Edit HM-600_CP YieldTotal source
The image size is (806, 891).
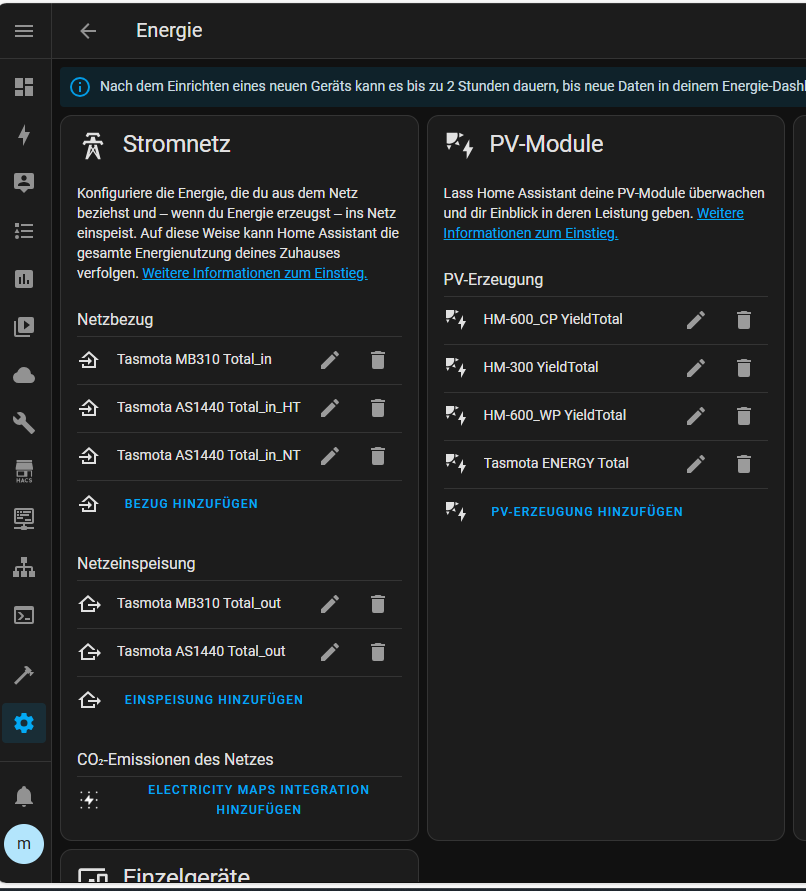pos(696,320)
